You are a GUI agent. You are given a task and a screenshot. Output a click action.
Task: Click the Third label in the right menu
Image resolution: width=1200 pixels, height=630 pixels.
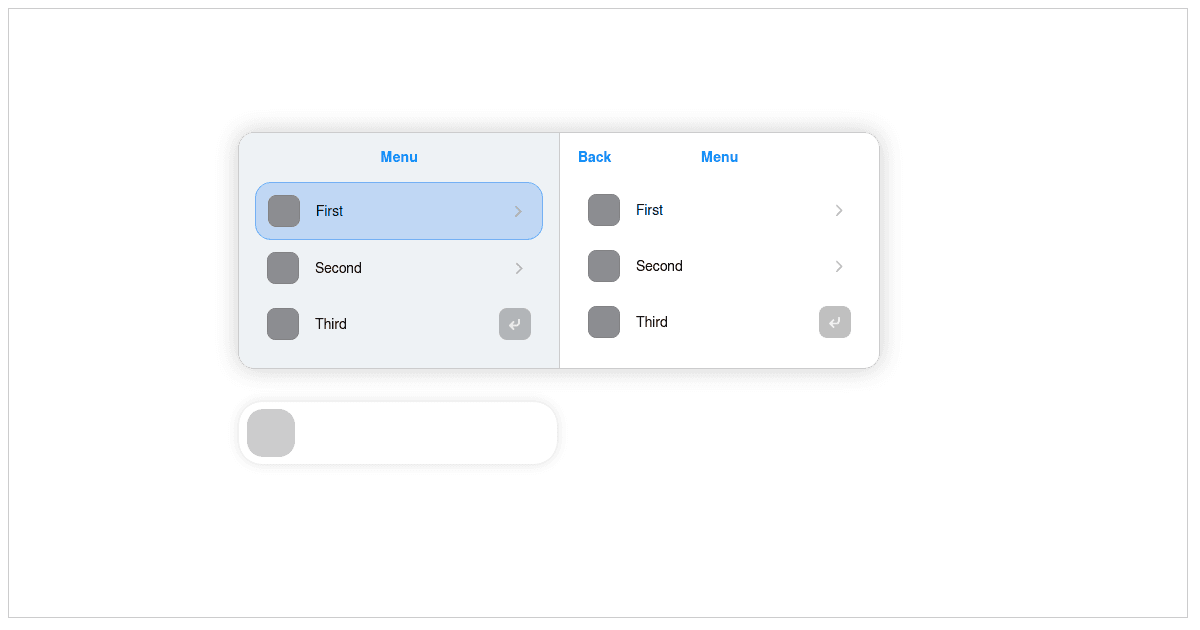point(652,322)
